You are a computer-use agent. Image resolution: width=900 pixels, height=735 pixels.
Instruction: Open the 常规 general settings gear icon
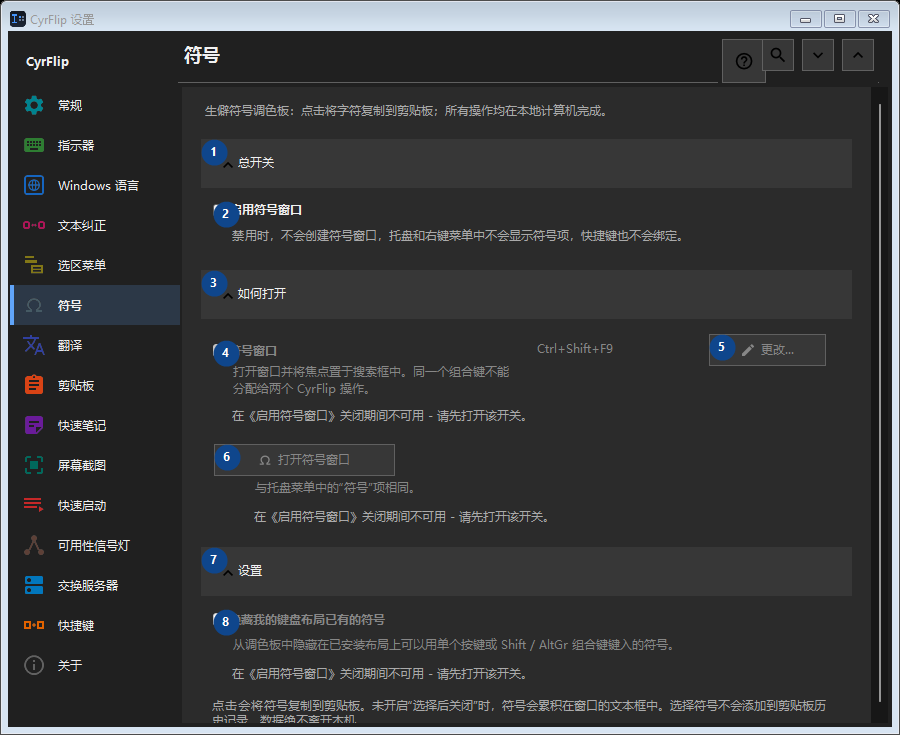tap(34, 106)
